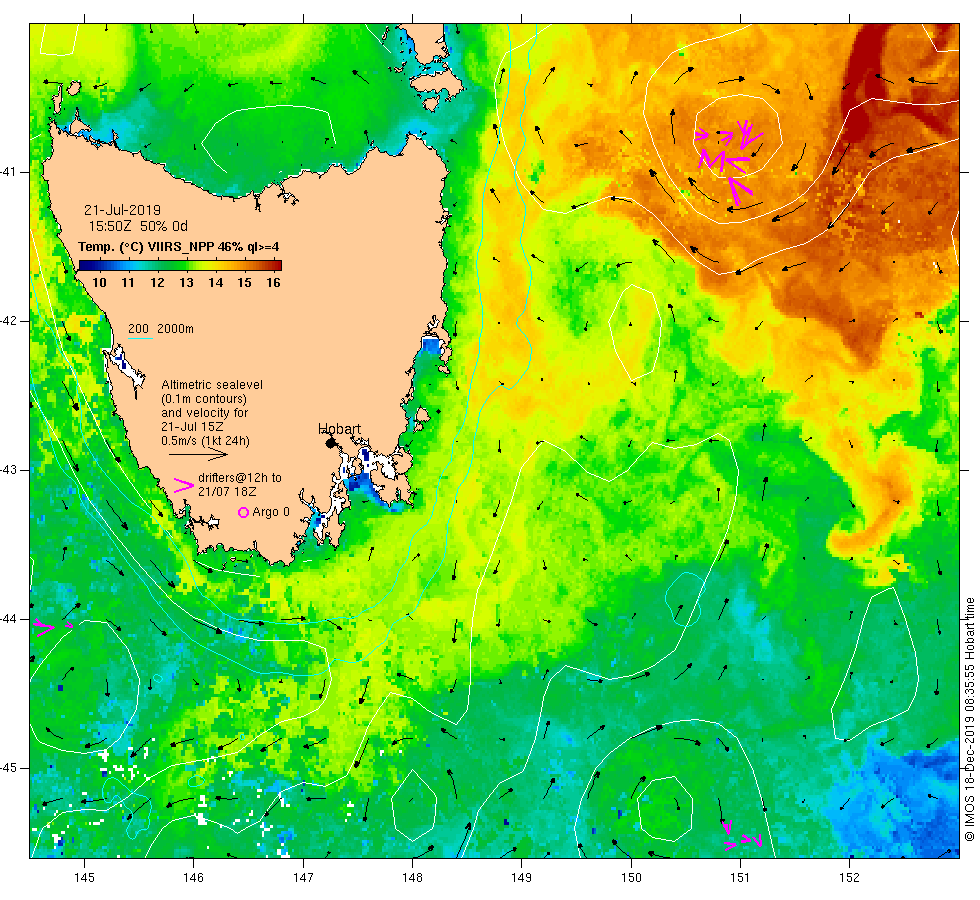980x900 pixels.
Task: Click the temperature legend title VIIRS_NPP
Action: [179, 247]
